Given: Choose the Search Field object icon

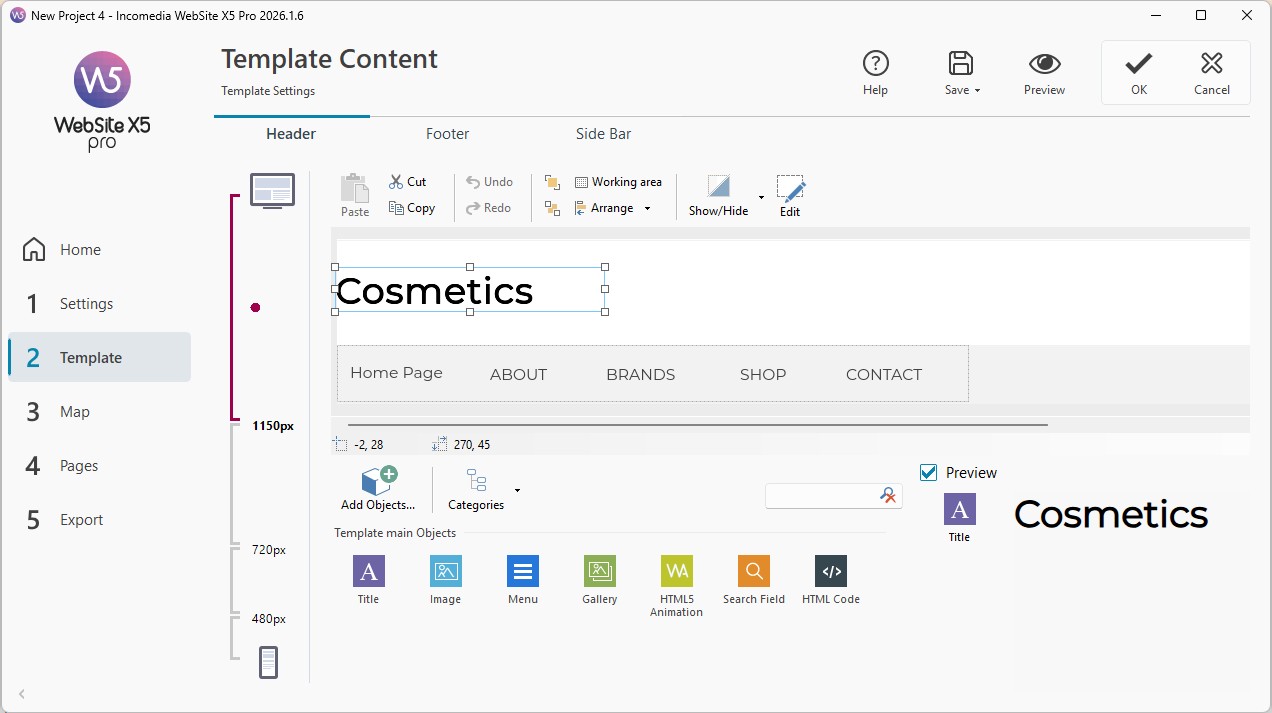Looking at the screenshot, I should [753, 571].
